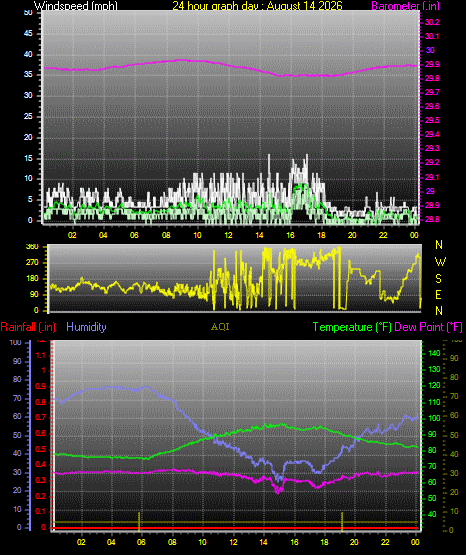Screen dimensions: 466x555
Task: Click the 'W' compass direction label
Action: click(440, 262)
